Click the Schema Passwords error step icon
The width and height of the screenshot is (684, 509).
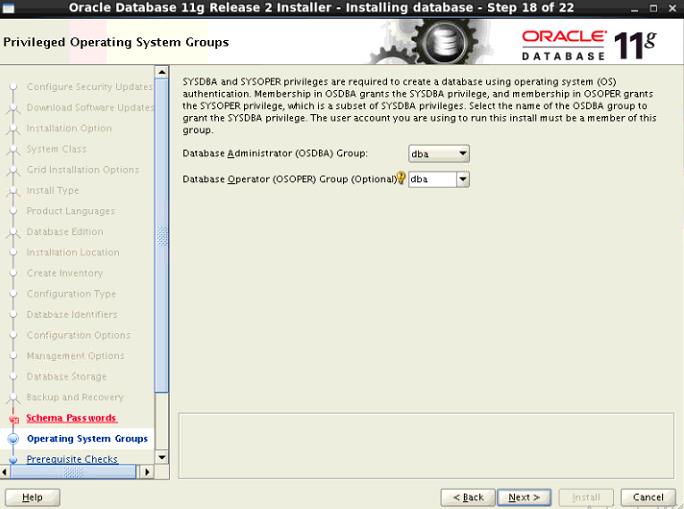(14, 420)
